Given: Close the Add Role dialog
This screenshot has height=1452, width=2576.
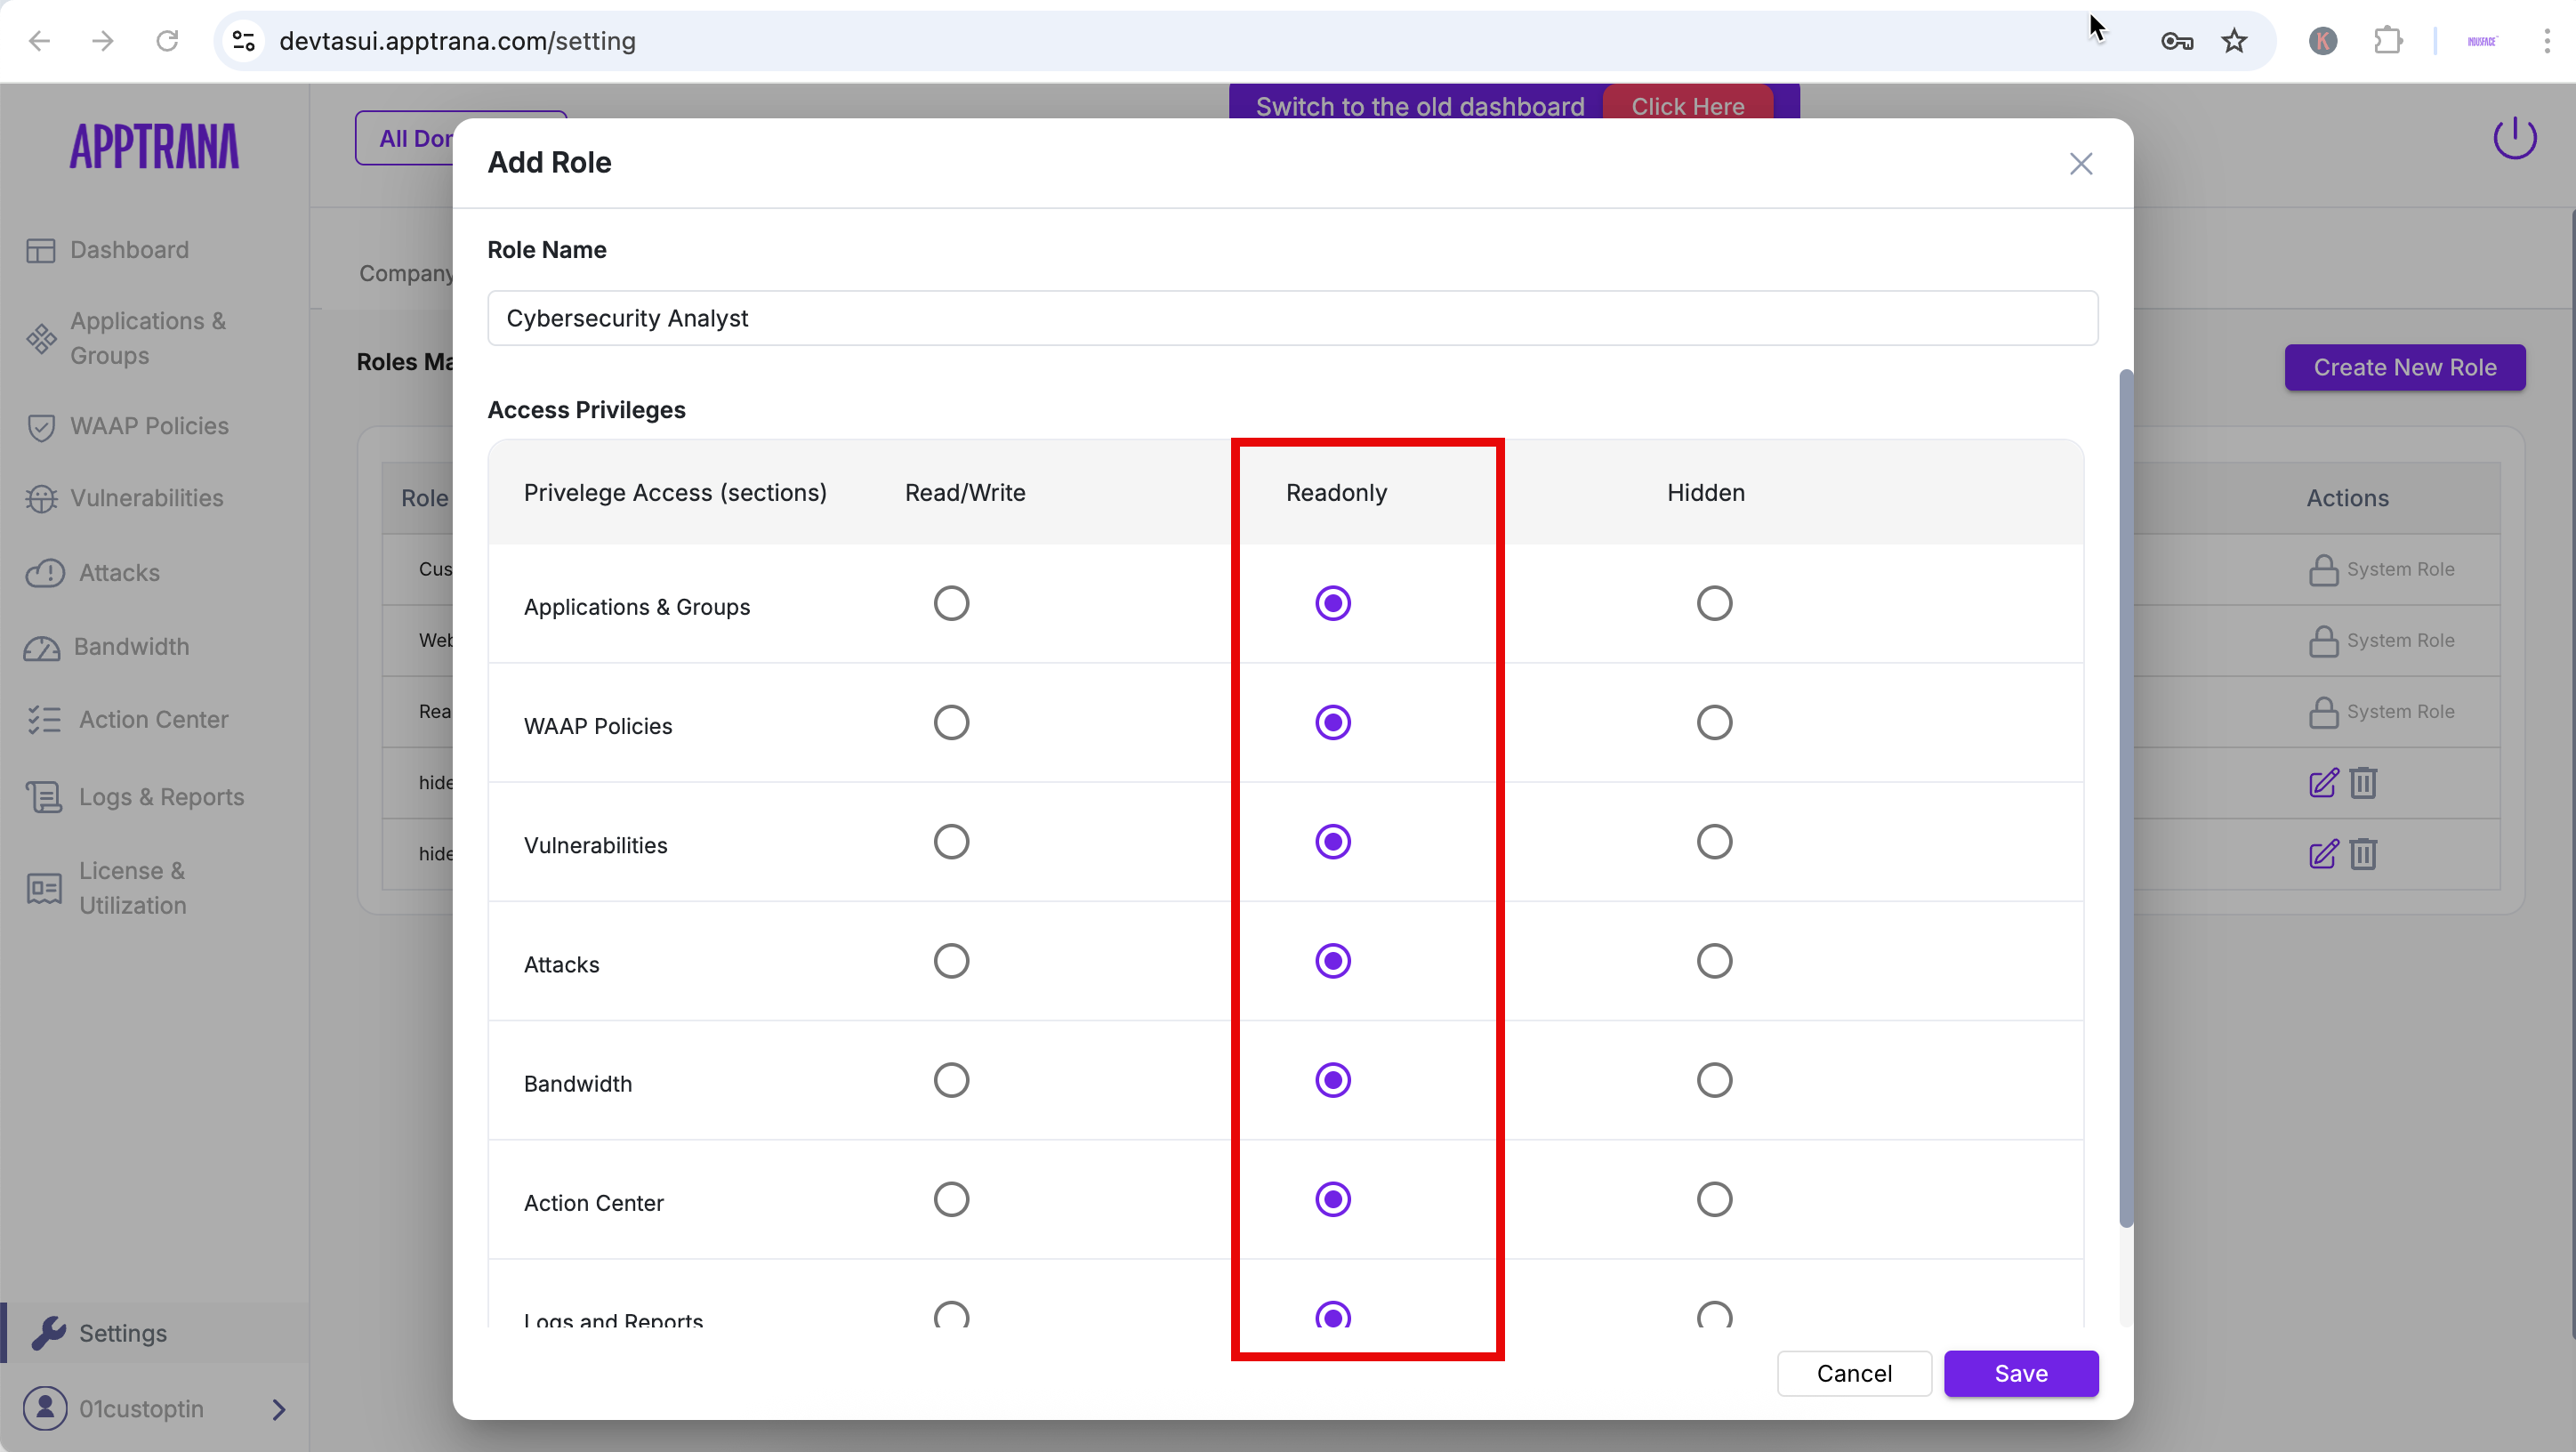Looking at the screenshot, I should (2081, 164).
